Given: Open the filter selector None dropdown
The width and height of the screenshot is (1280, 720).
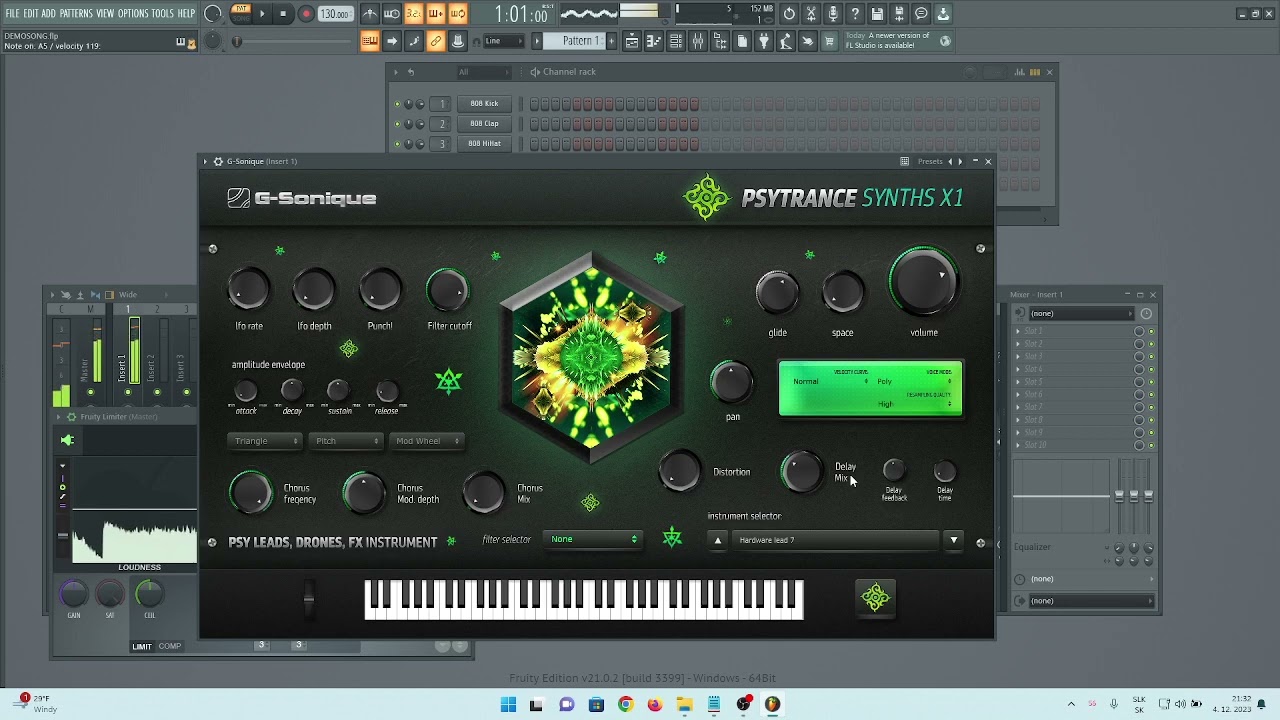Looking at the screenshot, I should point(594,539).
